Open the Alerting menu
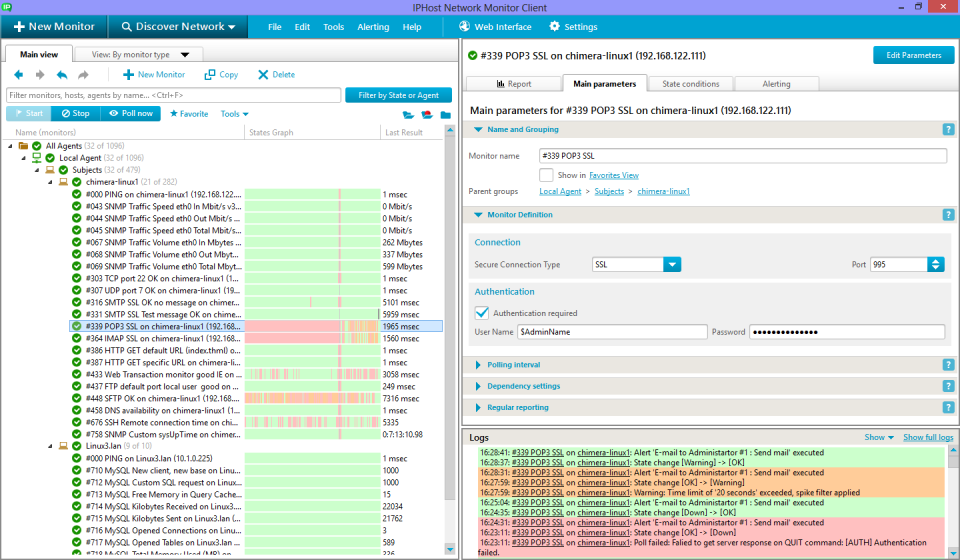This screenshot has height=560, width=960. [x=373, y=27]
